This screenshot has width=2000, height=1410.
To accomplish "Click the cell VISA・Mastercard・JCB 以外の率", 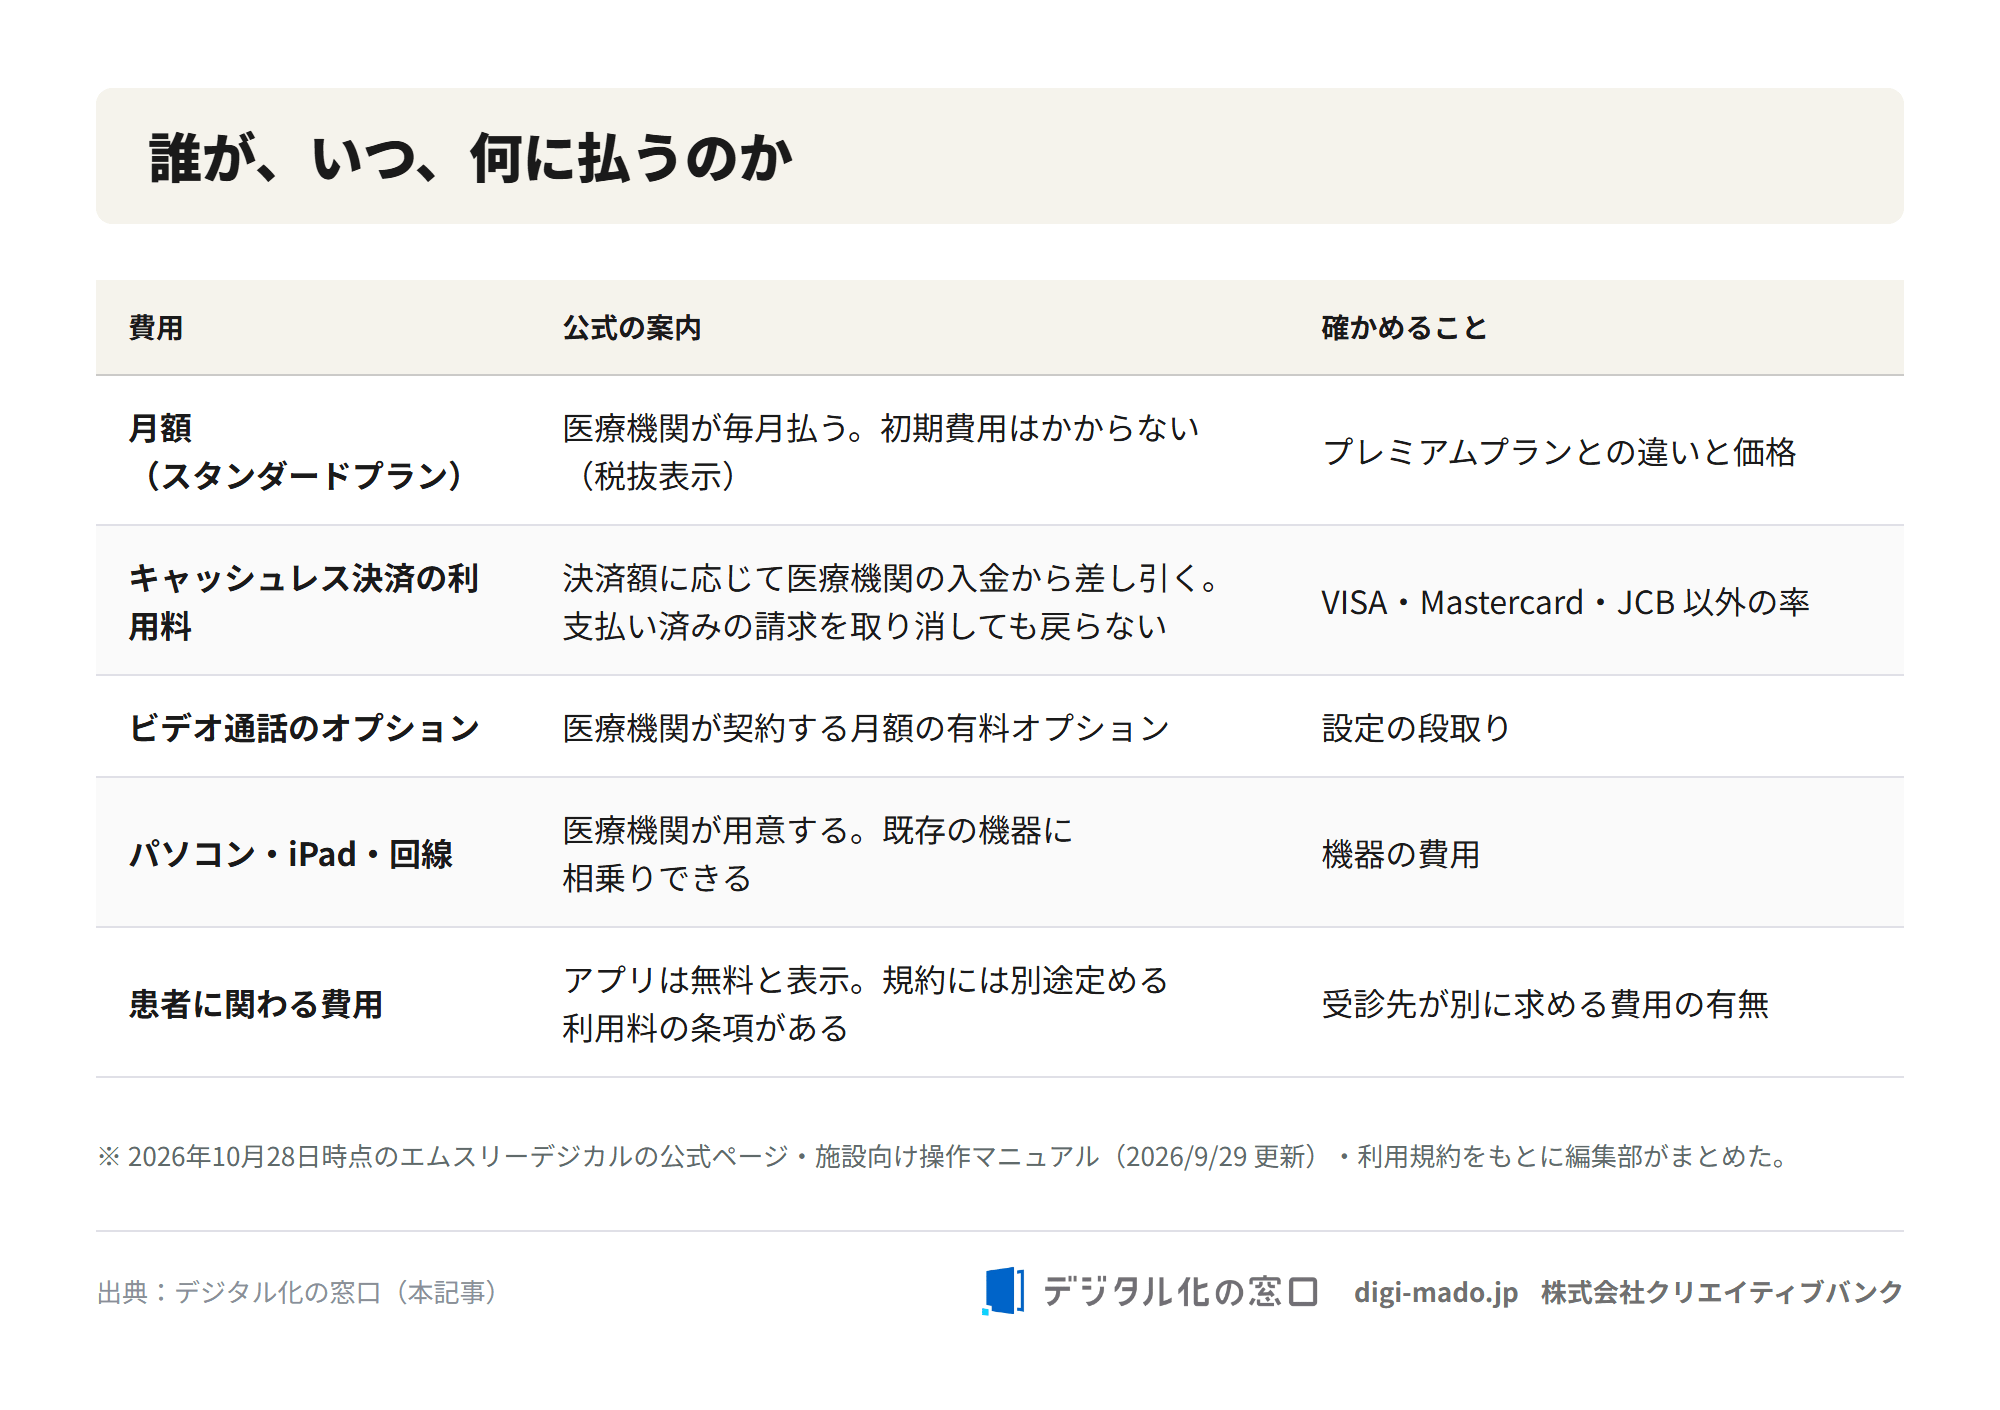I will coord(1566,602).
